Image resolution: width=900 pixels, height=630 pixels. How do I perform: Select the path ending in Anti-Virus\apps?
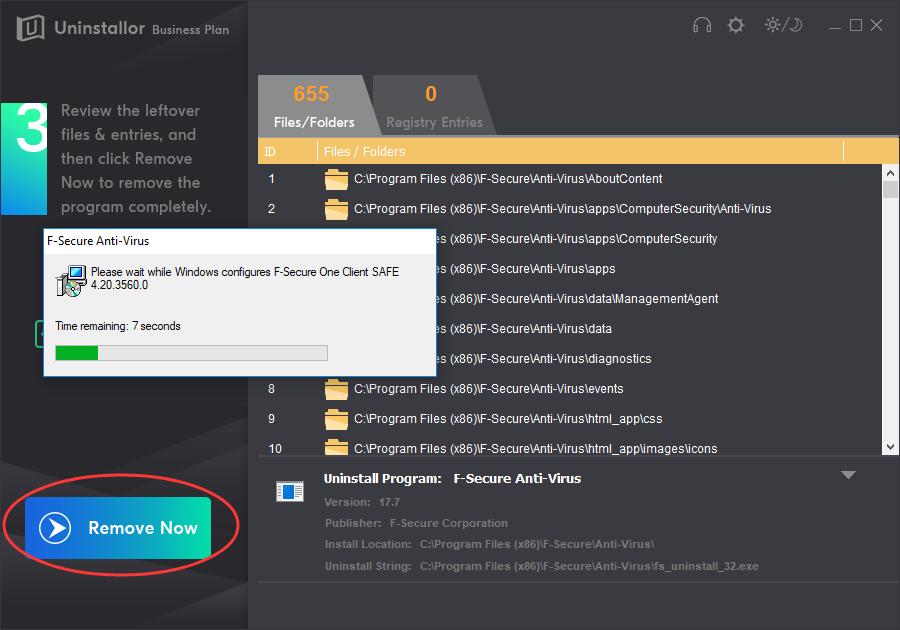click(526, 269)
